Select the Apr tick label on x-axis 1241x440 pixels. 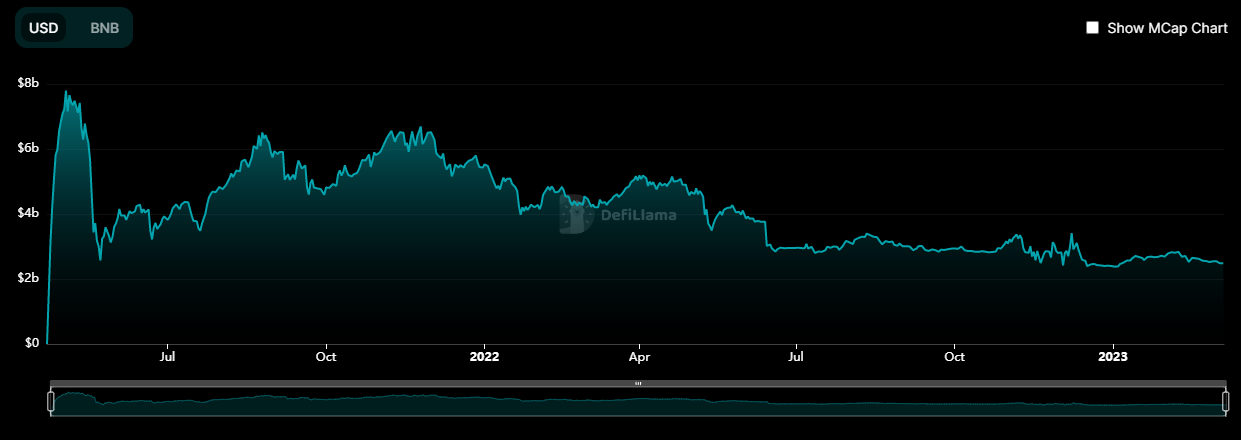(640, 356)
